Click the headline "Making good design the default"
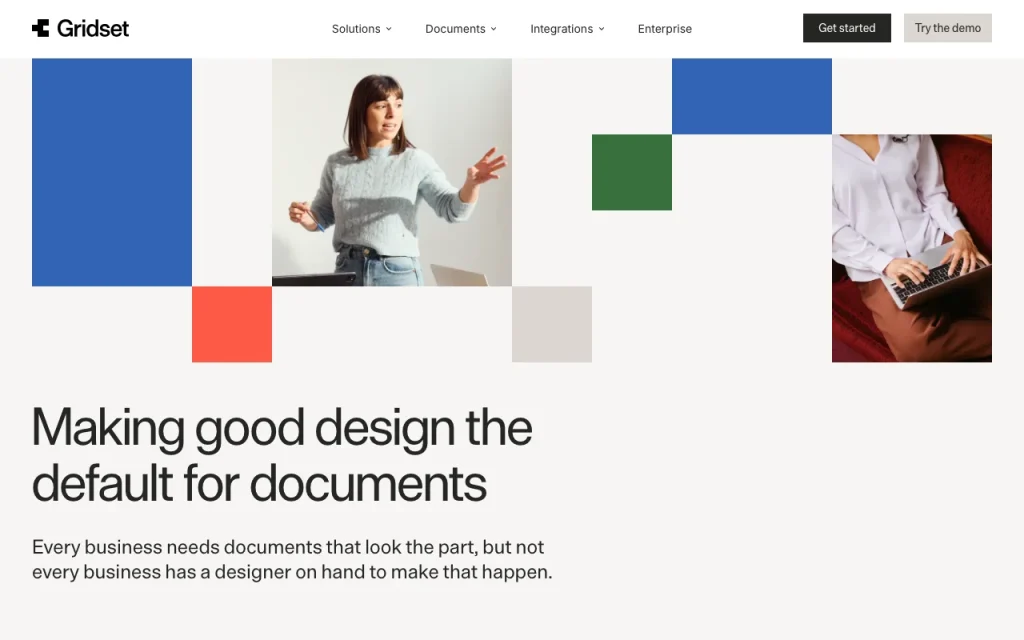This screenshot has width=1024, height=640. click(x=282, y=455)
